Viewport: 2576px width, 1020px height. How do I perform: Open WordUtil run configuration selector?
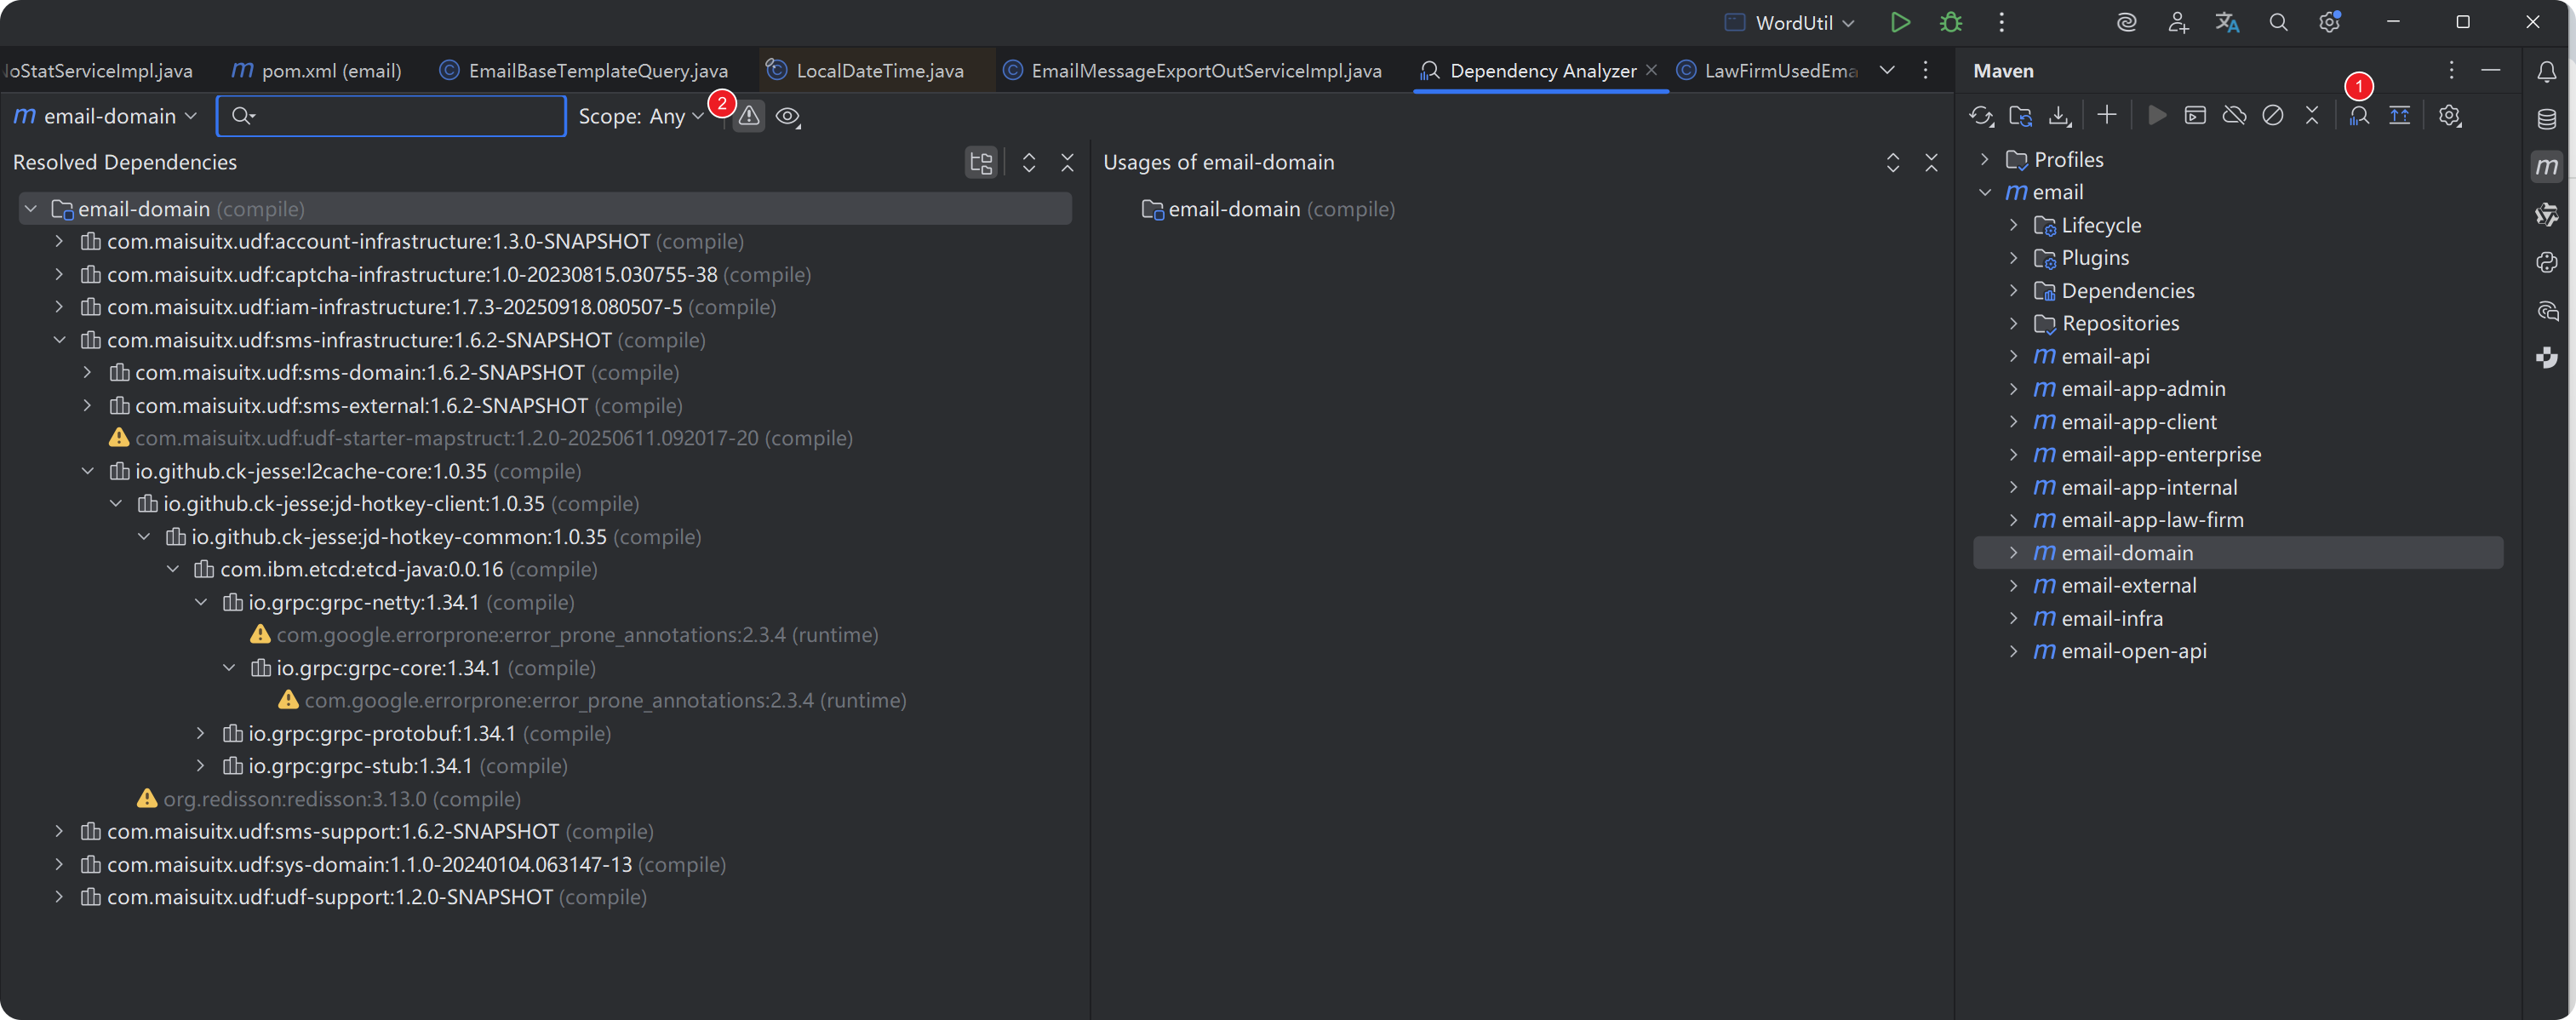1792,23
